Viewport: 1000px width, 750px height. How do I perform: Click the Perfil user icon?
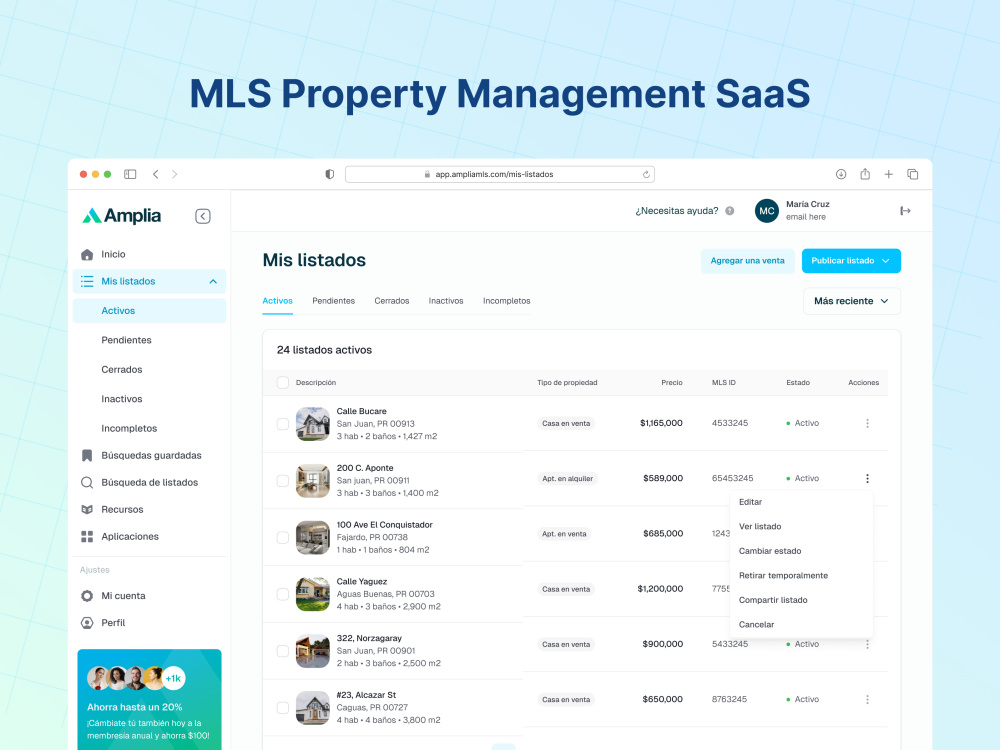[87, 622]
